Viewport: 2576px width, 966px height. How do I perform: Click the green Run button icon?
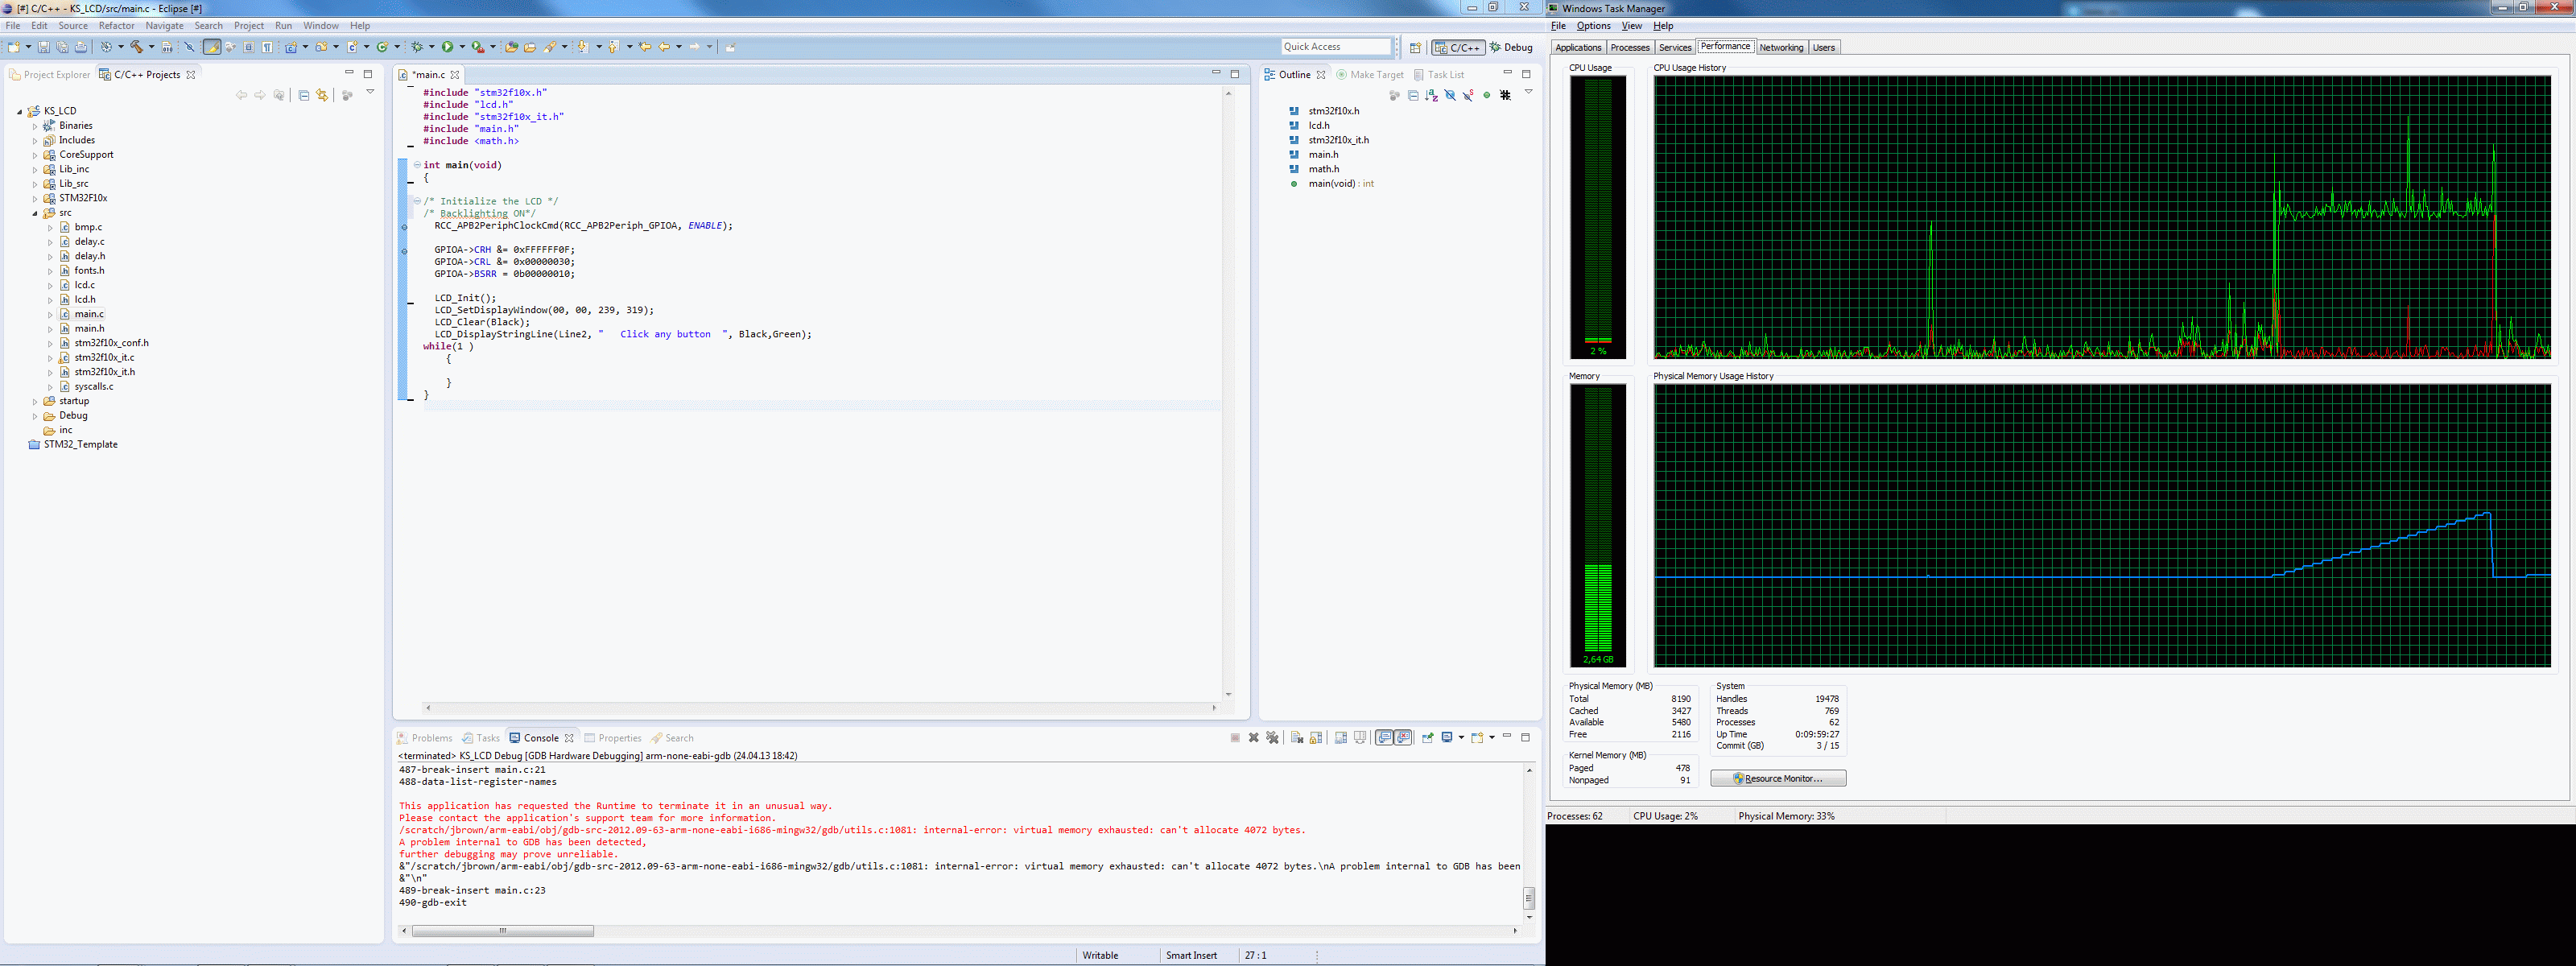448,47
